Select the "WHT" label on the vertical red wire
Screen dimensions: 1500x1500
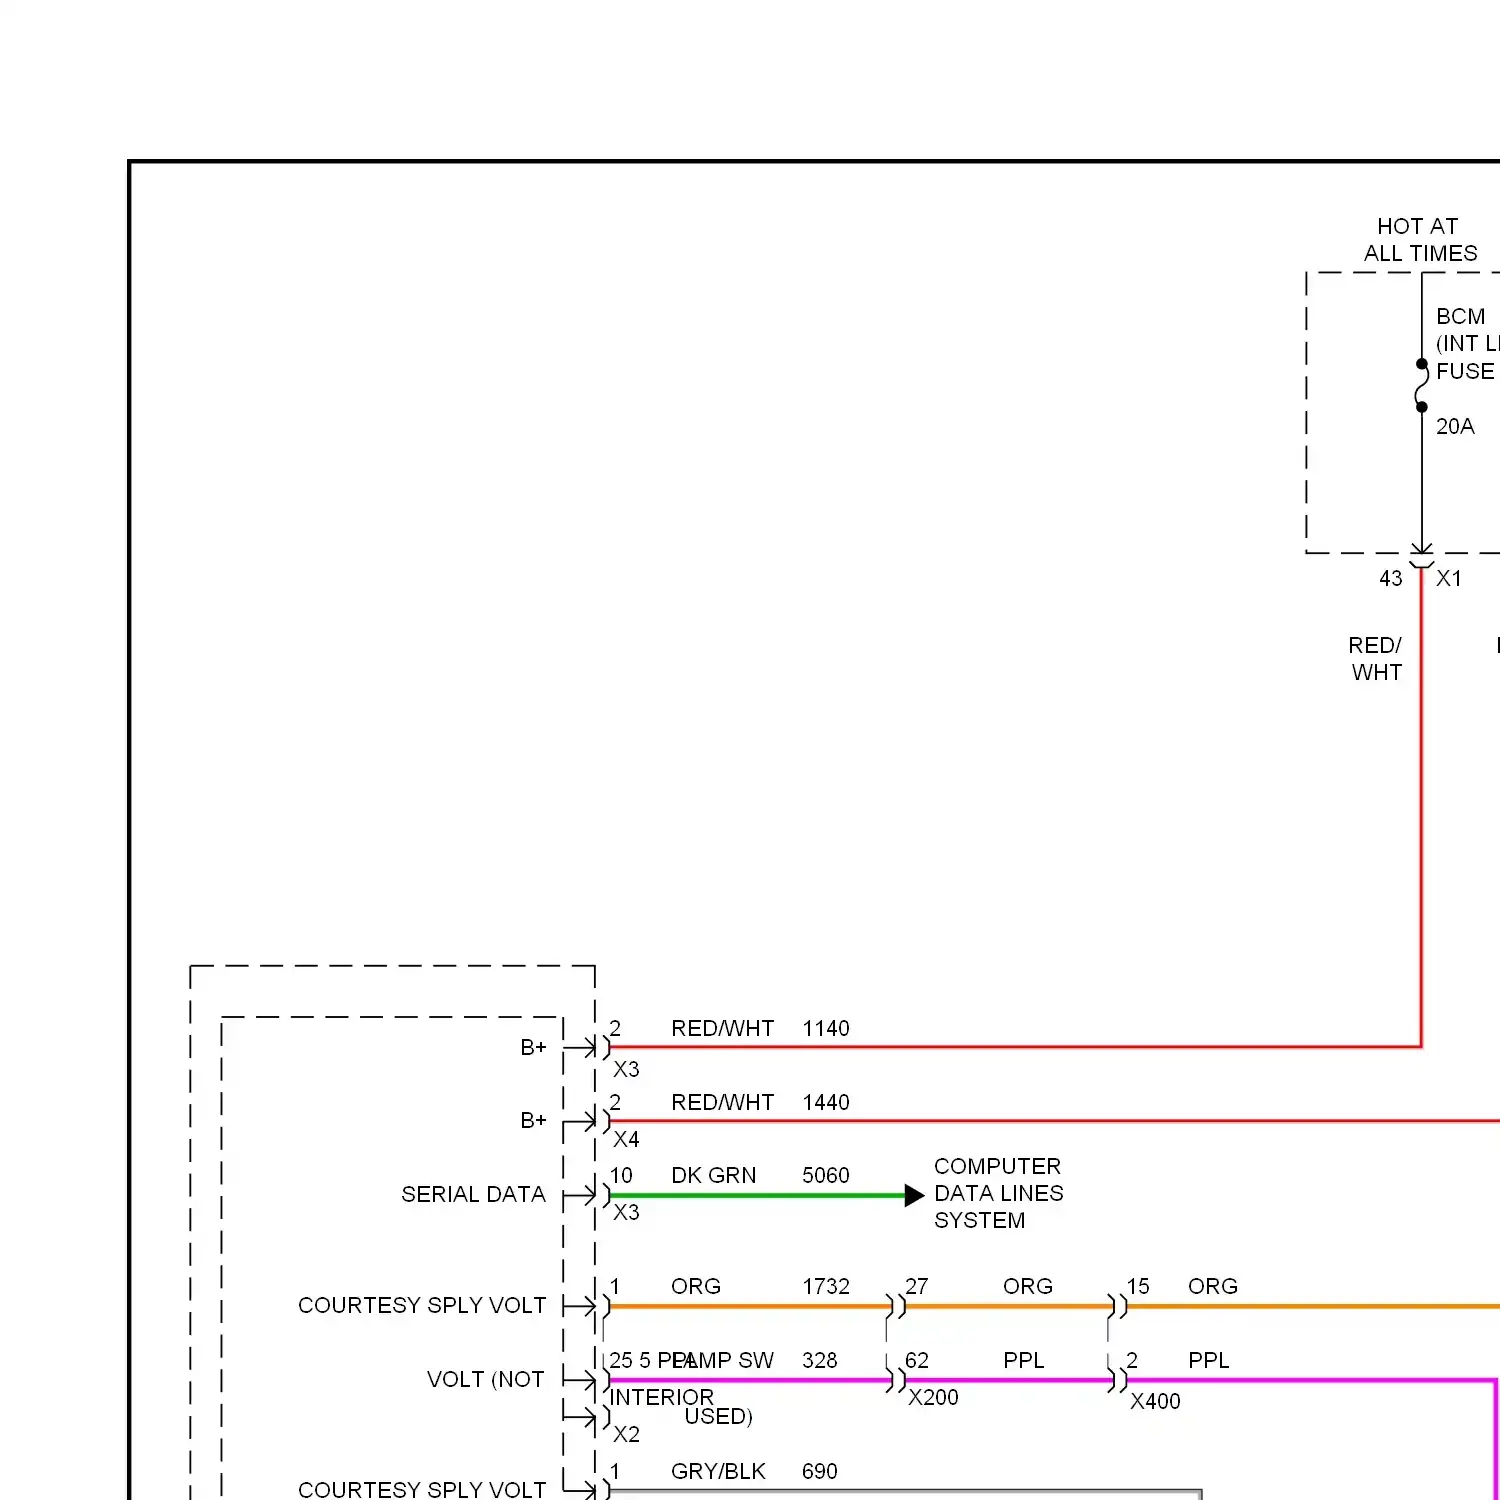(1377, 672)
